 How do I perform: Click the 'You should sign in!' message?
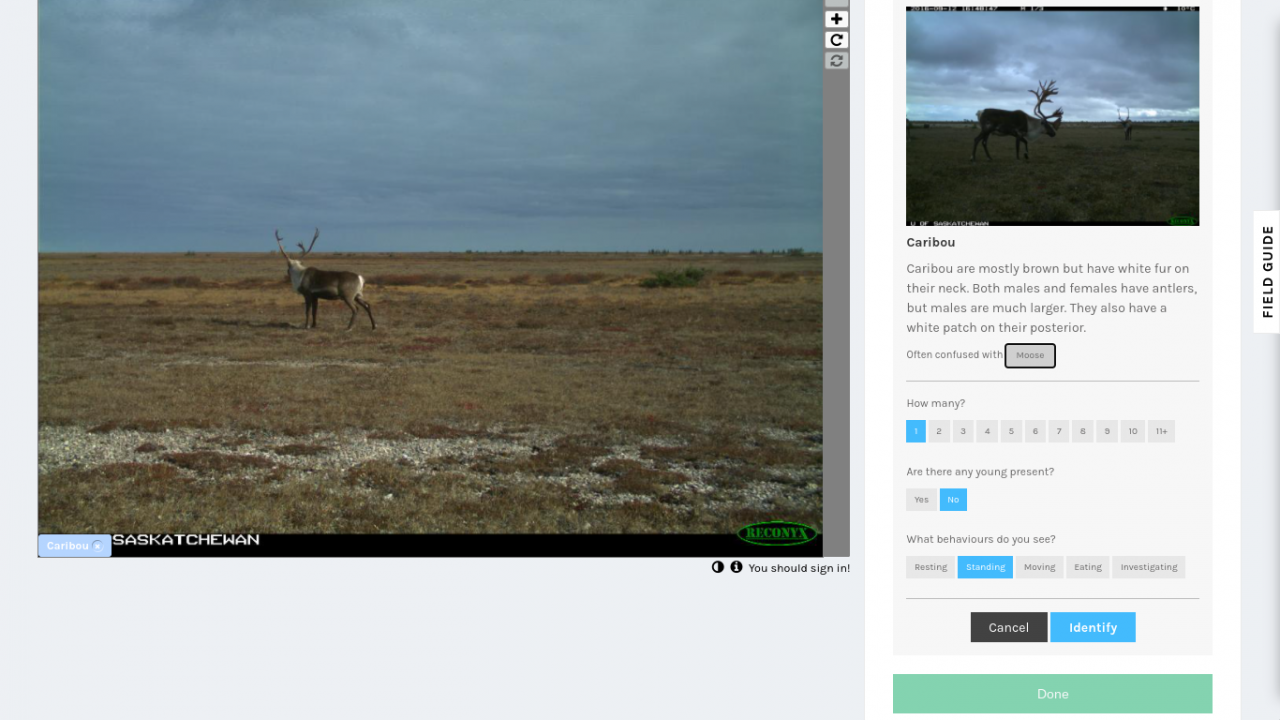[799, 568]
